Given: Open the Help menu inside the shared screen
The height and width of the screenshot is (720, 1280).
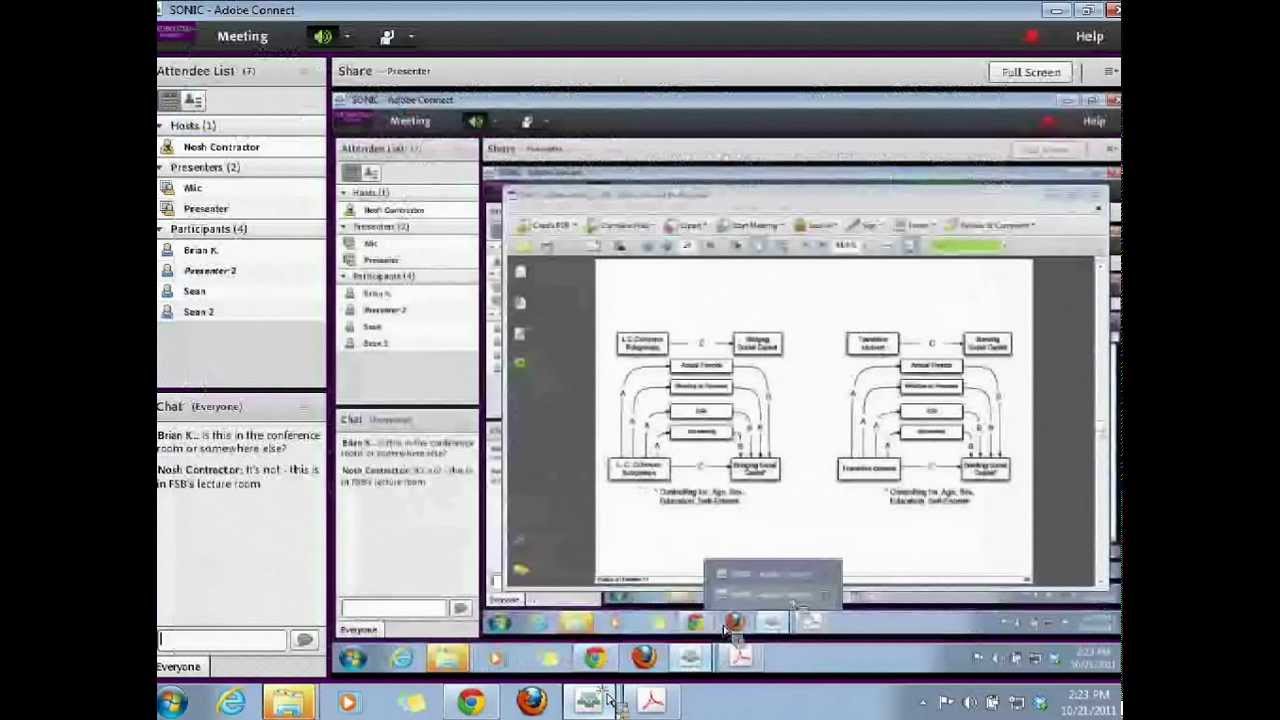Looking at the screenshot, I should click(1094, 121).
